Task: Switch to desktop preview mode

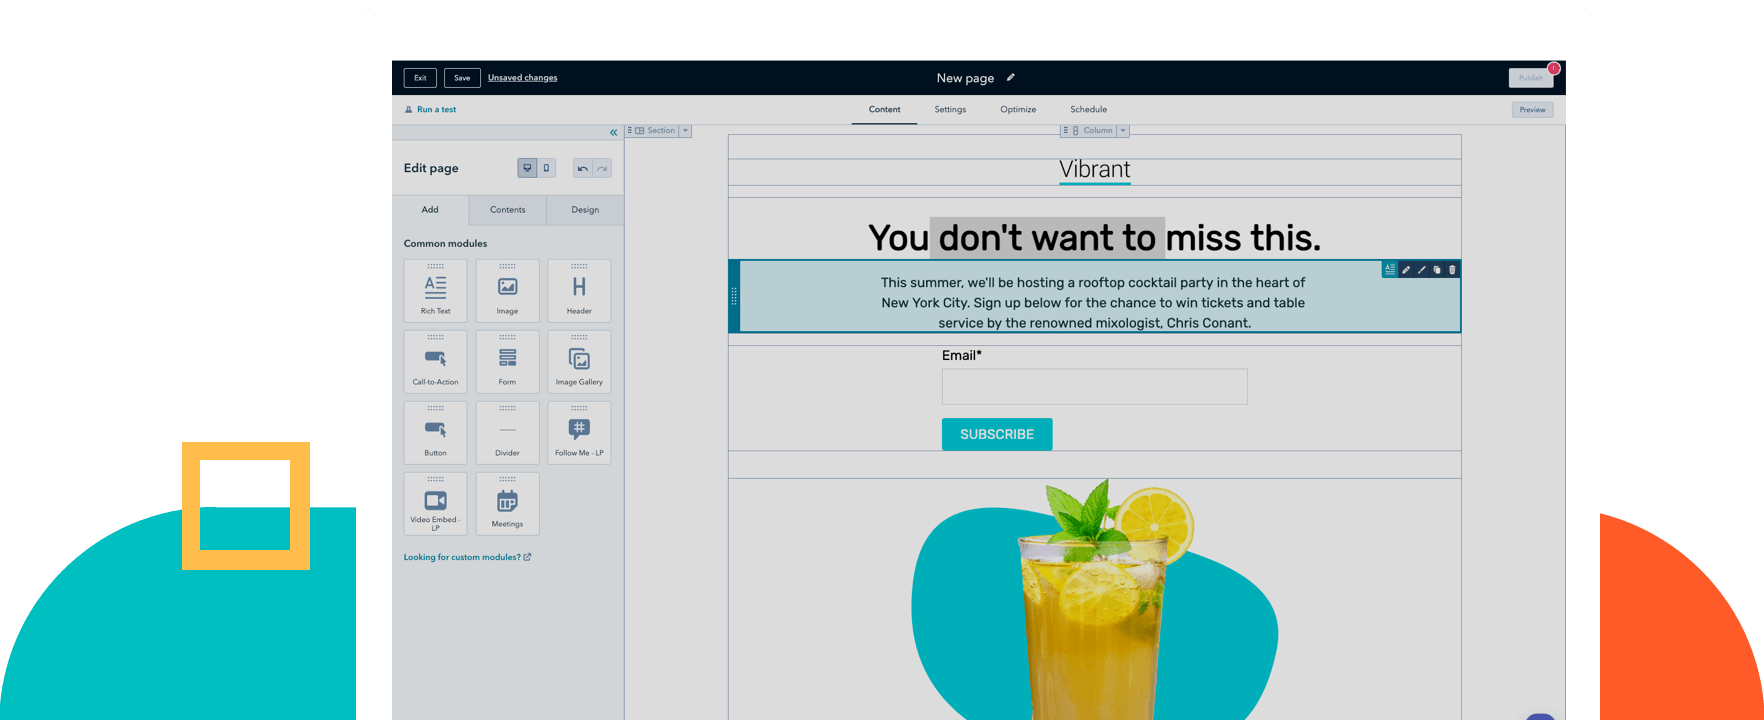Action: pyautogui.click(x=527, y=168)
